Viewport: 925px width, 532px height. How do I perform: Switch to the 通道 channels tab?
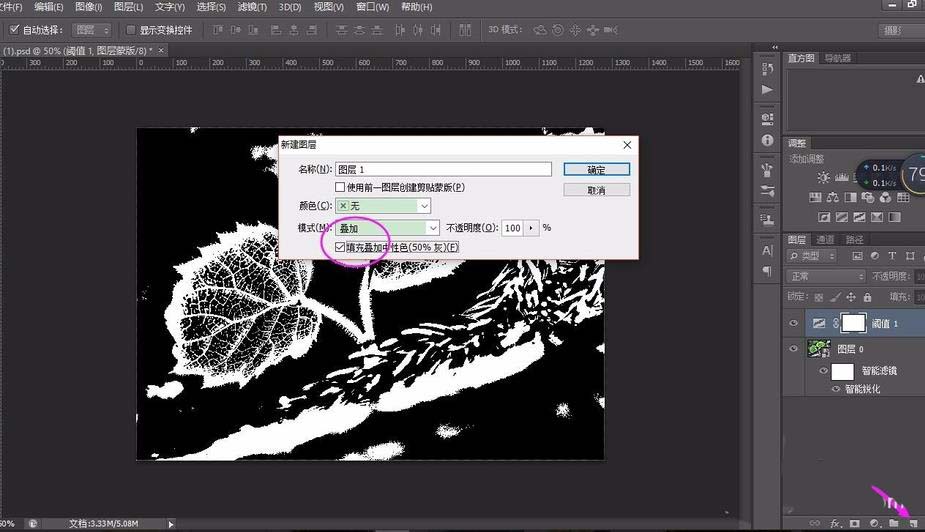[x=825, y=240]
